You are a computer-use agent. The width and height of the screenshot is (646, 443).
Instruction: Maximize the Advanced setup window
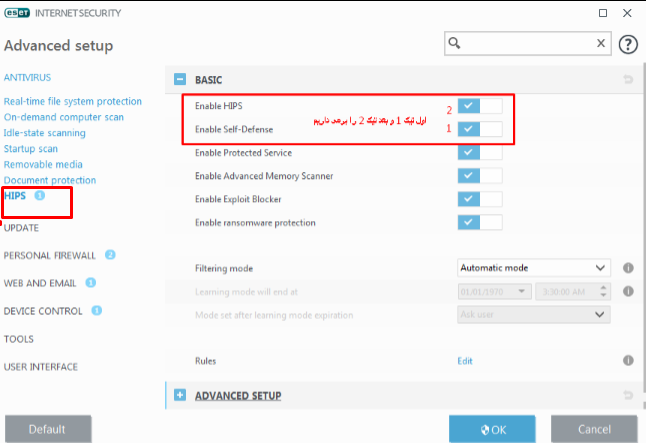click(603, 13)
